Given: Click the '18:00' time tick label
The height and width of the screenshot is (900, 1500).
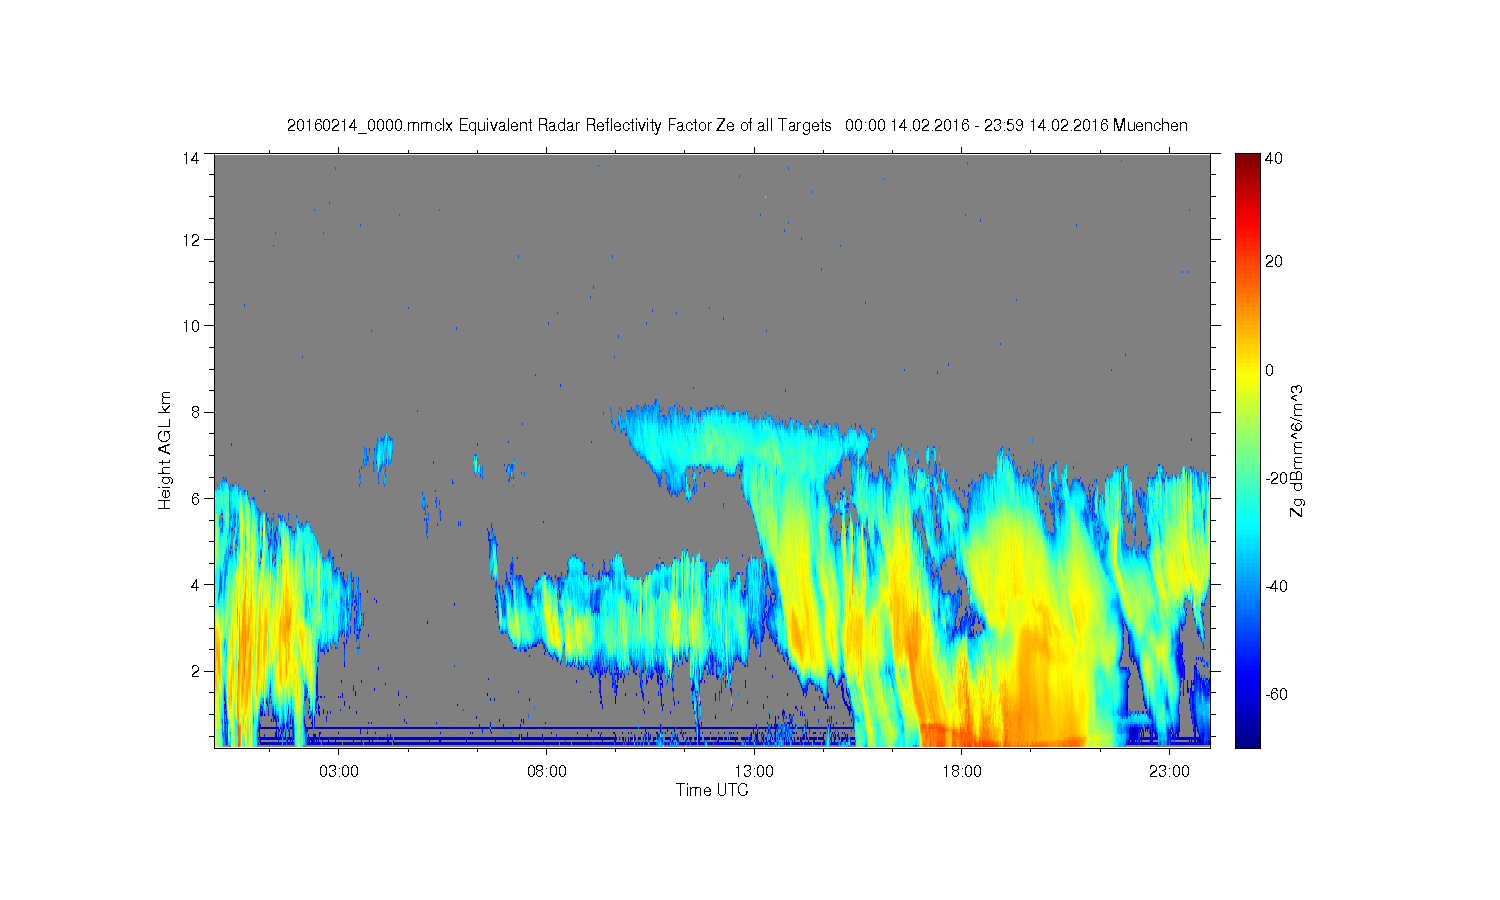Looking at the screenshot, I should 961,772.
